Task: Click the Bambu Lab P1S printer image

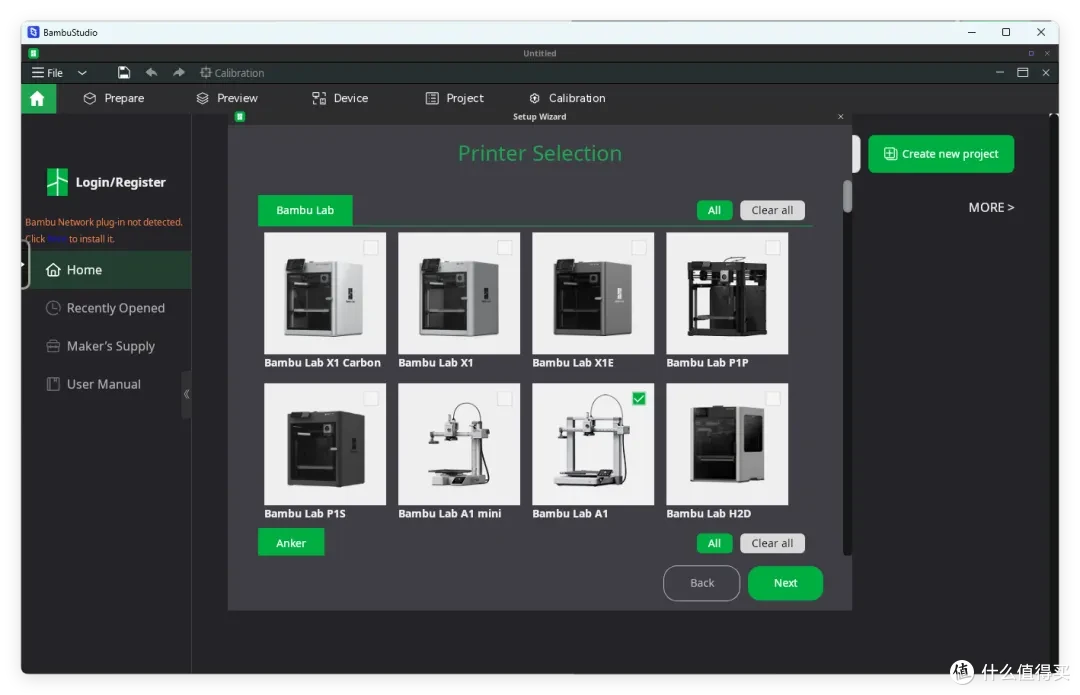Action: (x=325, y=444)
